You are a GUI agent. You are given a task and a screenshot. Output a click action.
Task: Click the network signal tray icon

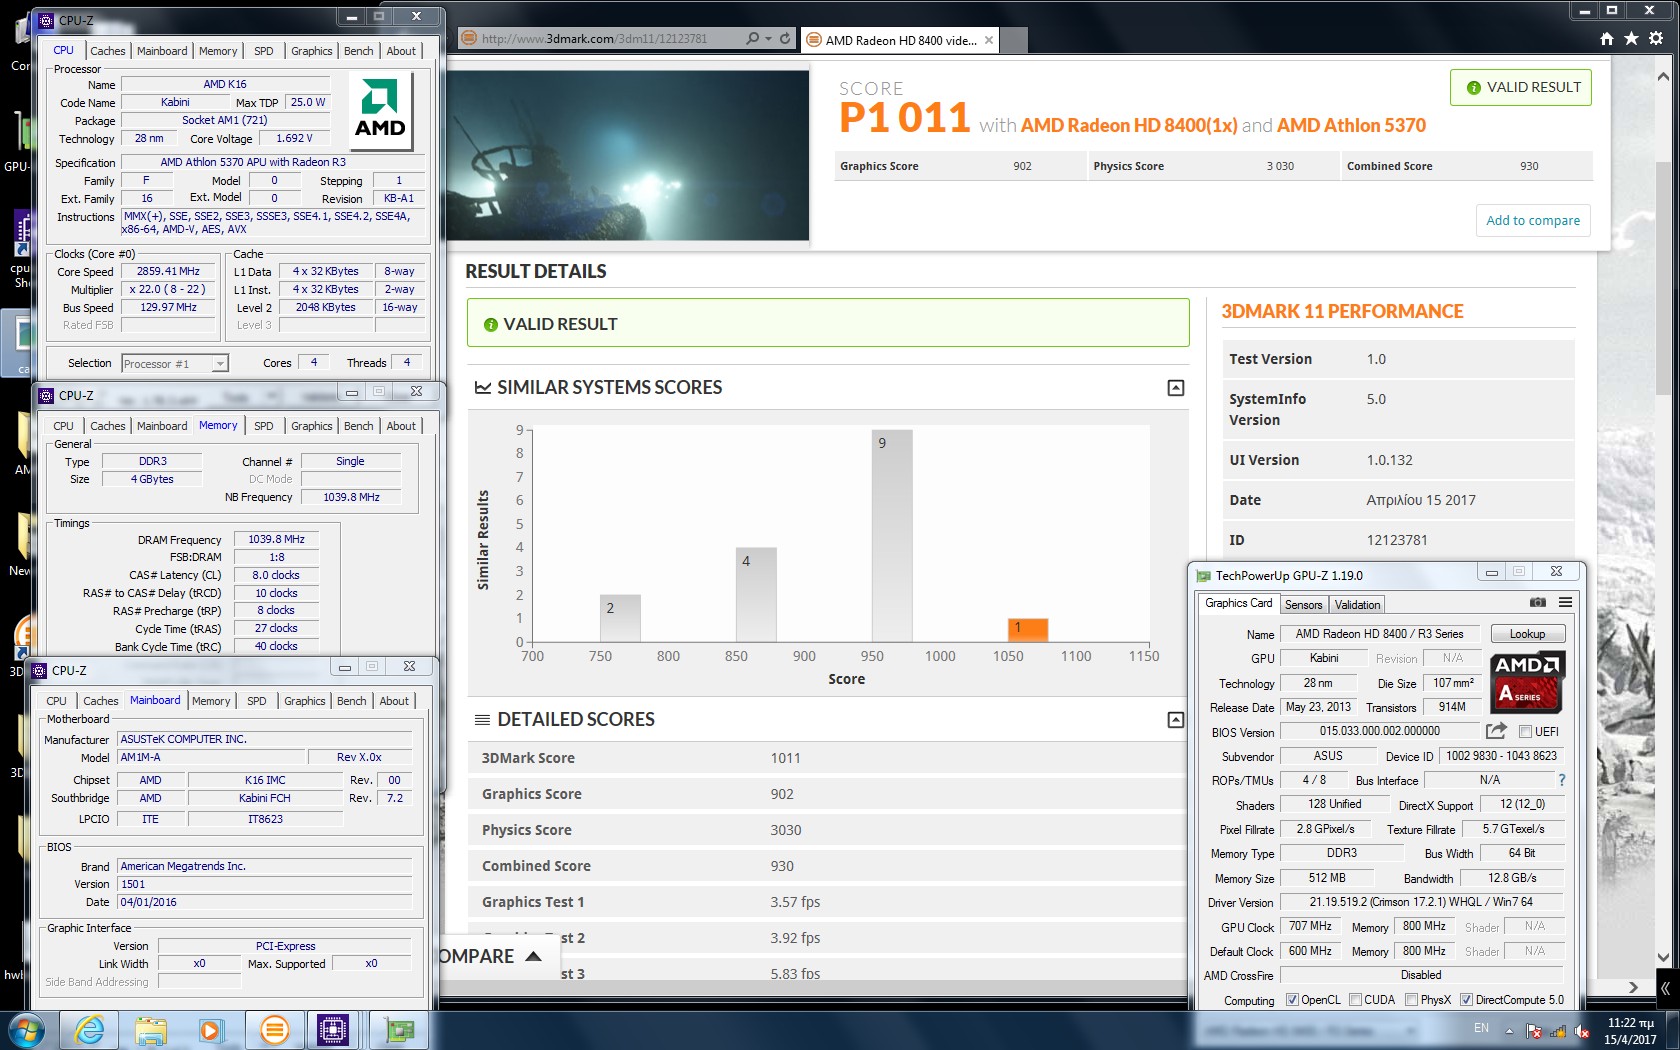pos(1558,1031)
